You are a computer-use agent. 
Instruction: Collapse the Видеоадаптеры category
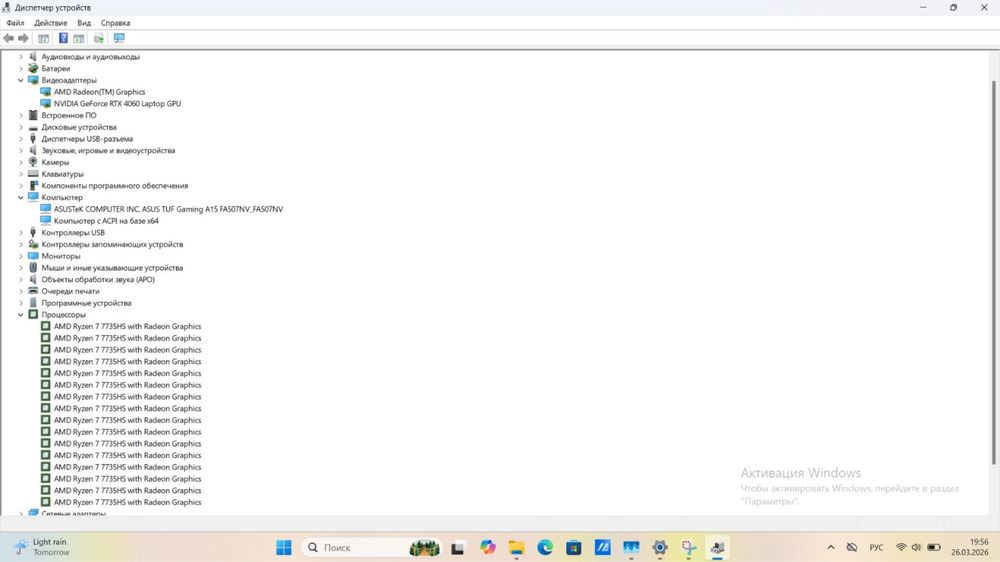[20, 80]
